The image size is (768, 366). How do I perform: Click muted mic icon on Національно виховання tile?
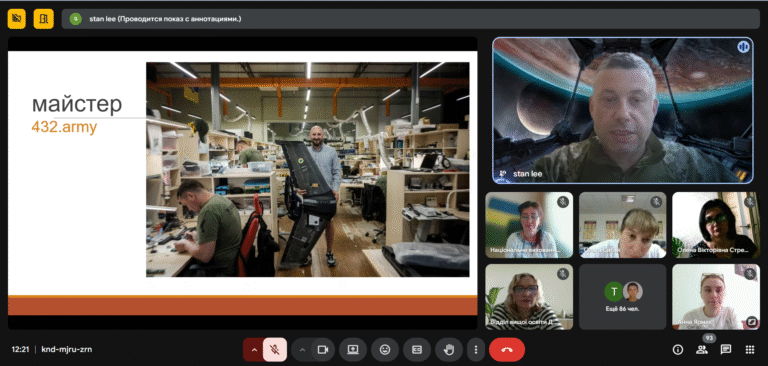point(563,202)
